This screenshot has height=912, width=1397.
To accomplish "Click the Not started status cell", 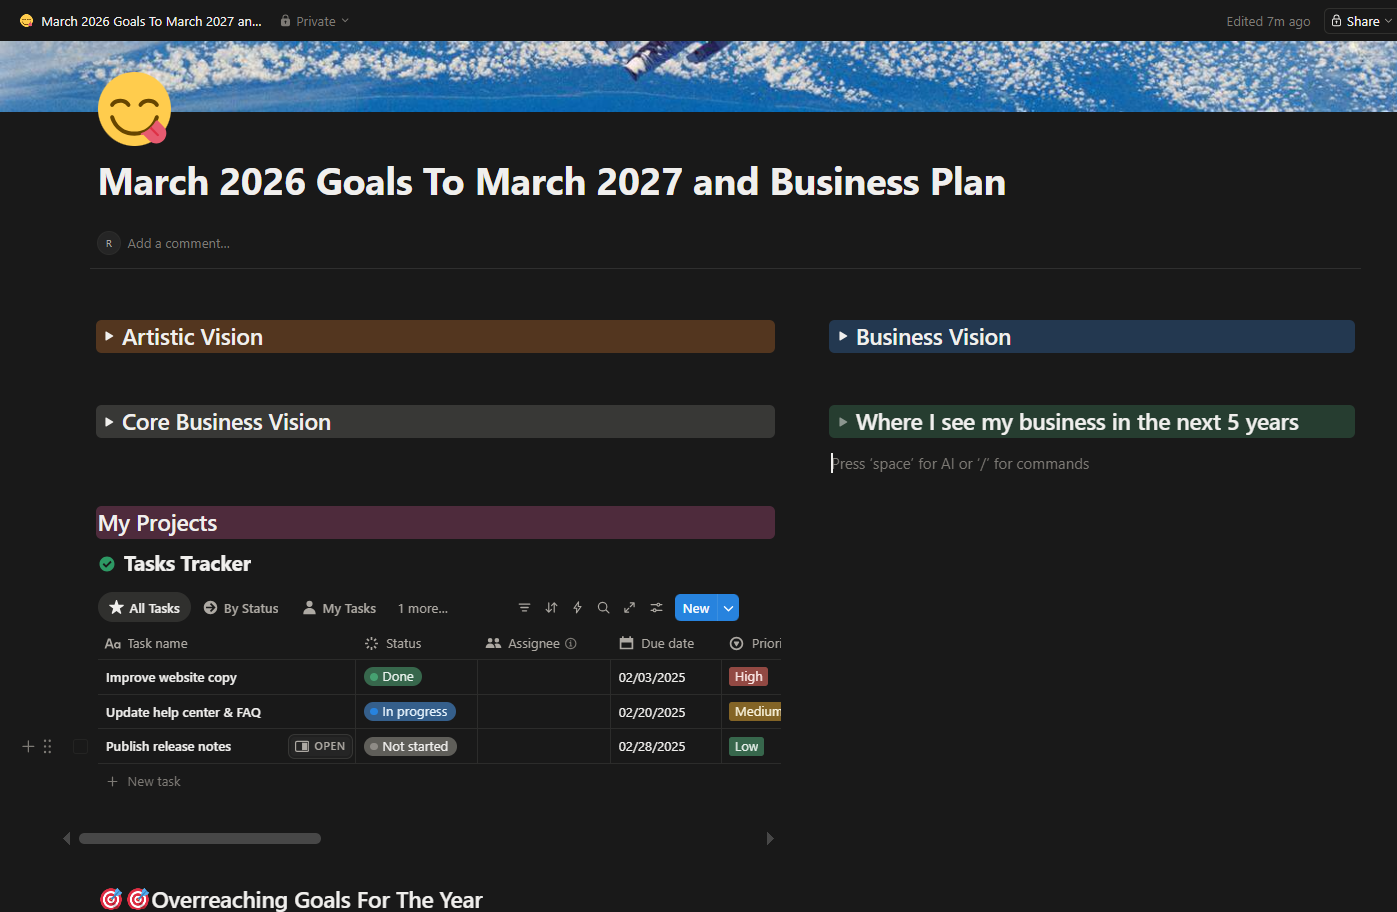I will [x=410, y=746].
